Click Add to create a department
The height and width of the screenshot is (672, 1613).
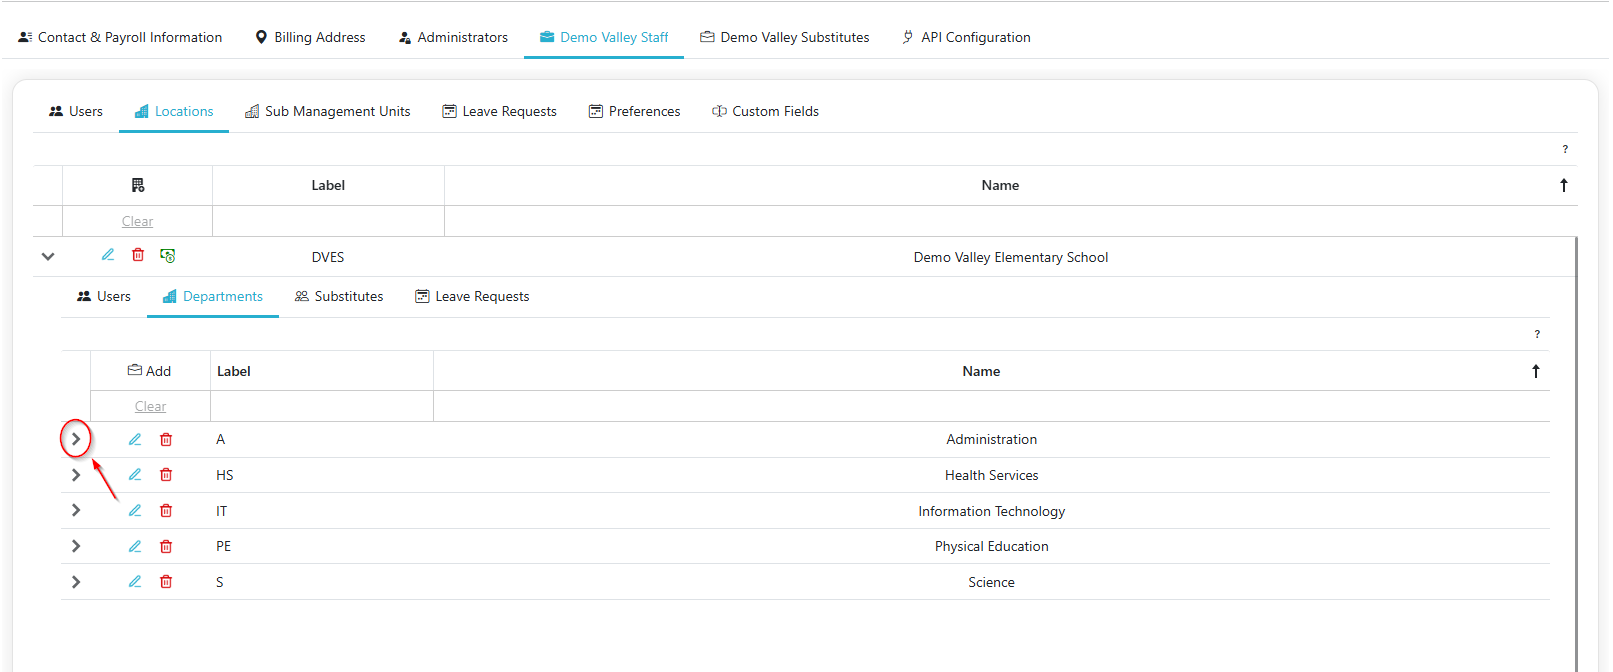coord(149,371)
